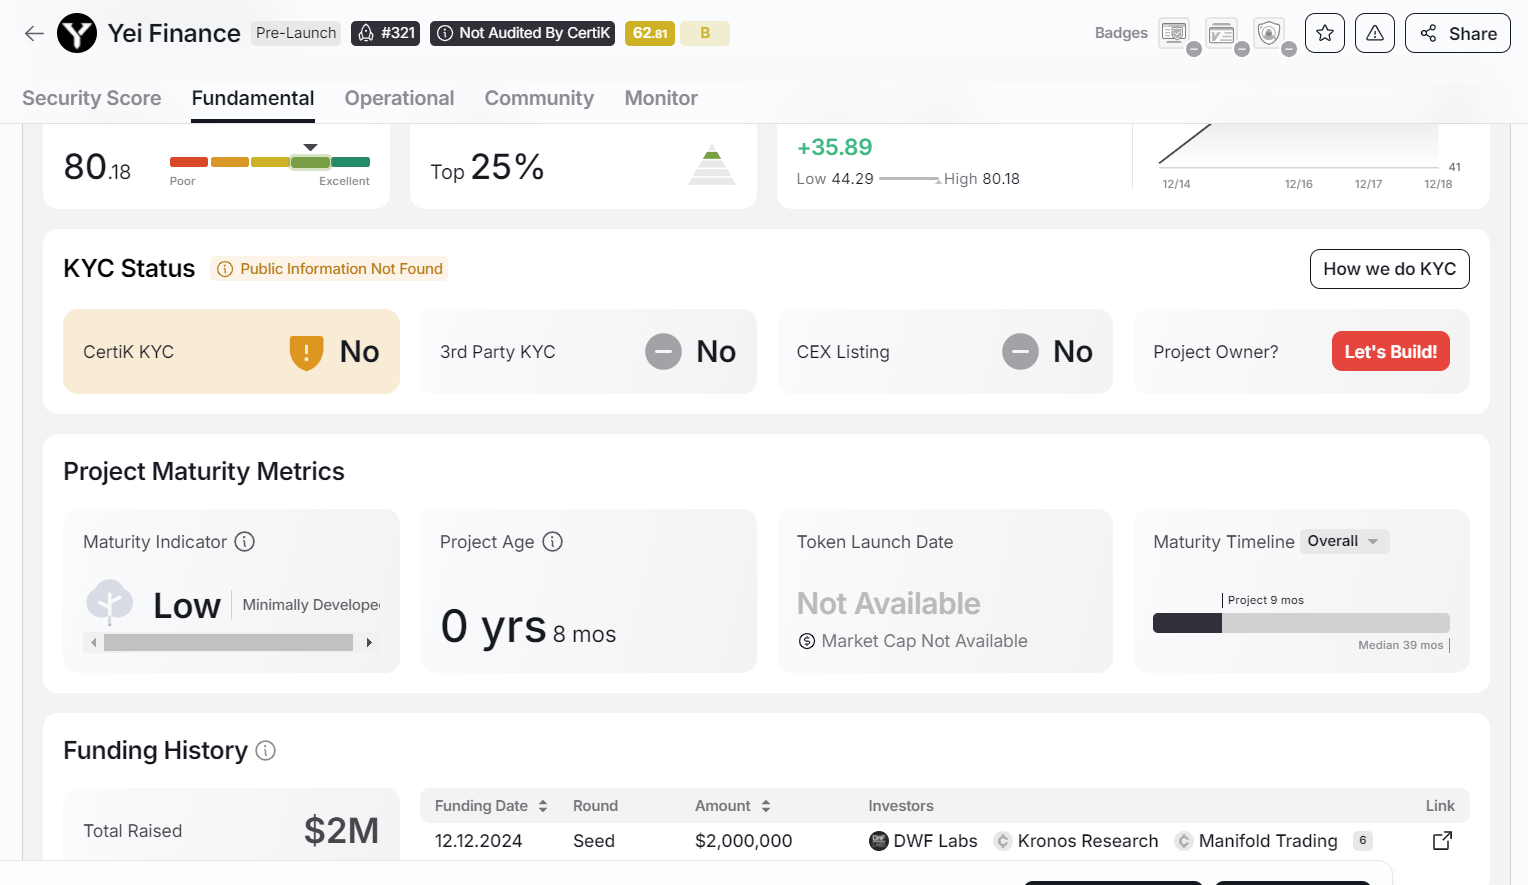The height and width of the screenshot is (885, 1528).
Task: Show Funding History info tooltip
Action: point(266,750)
